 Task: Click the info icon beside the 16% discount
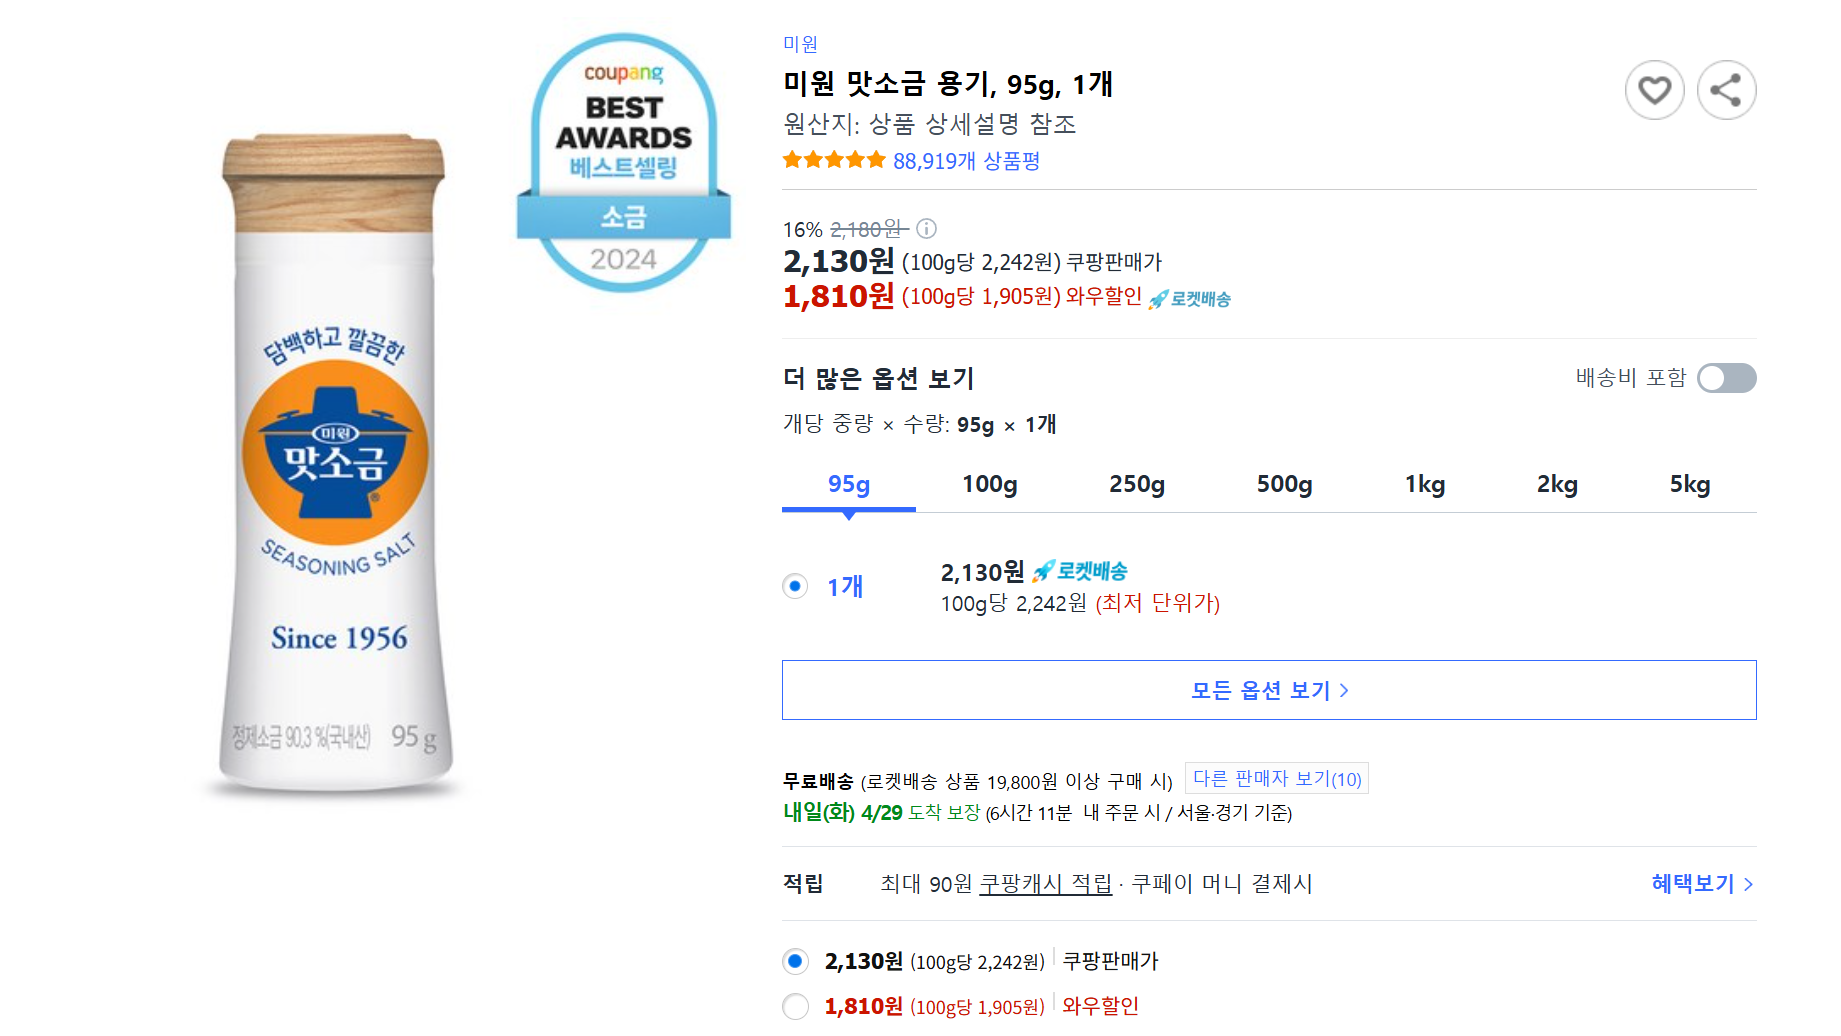pyautogui.click(x=926, y=229)
